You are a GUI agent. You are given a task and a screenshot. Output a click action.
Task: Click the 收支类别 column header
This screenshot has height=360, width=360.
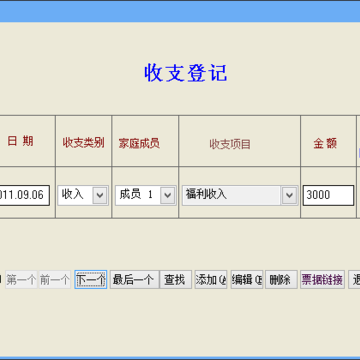point(84,143)
